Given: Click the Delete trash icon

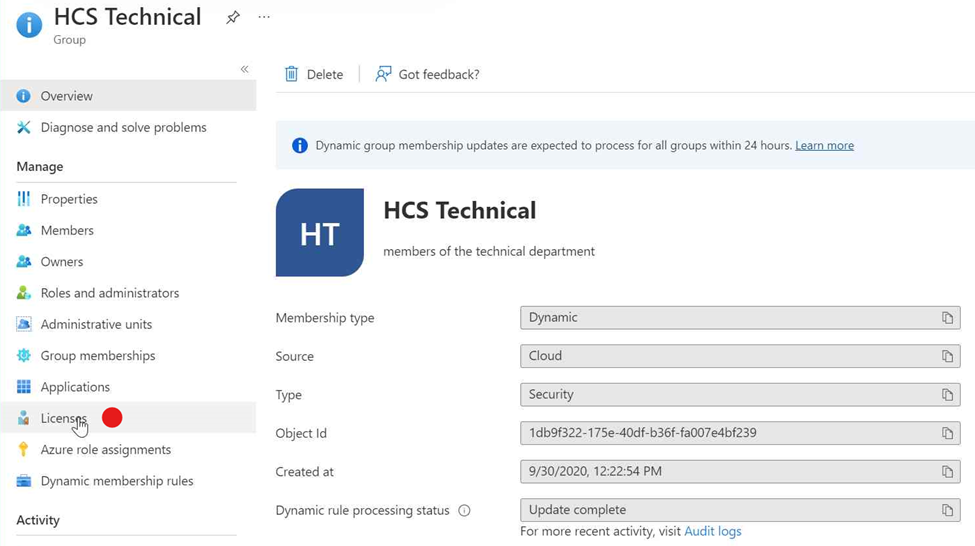Looking at the screenshot, I should click(x=291, y=74).
